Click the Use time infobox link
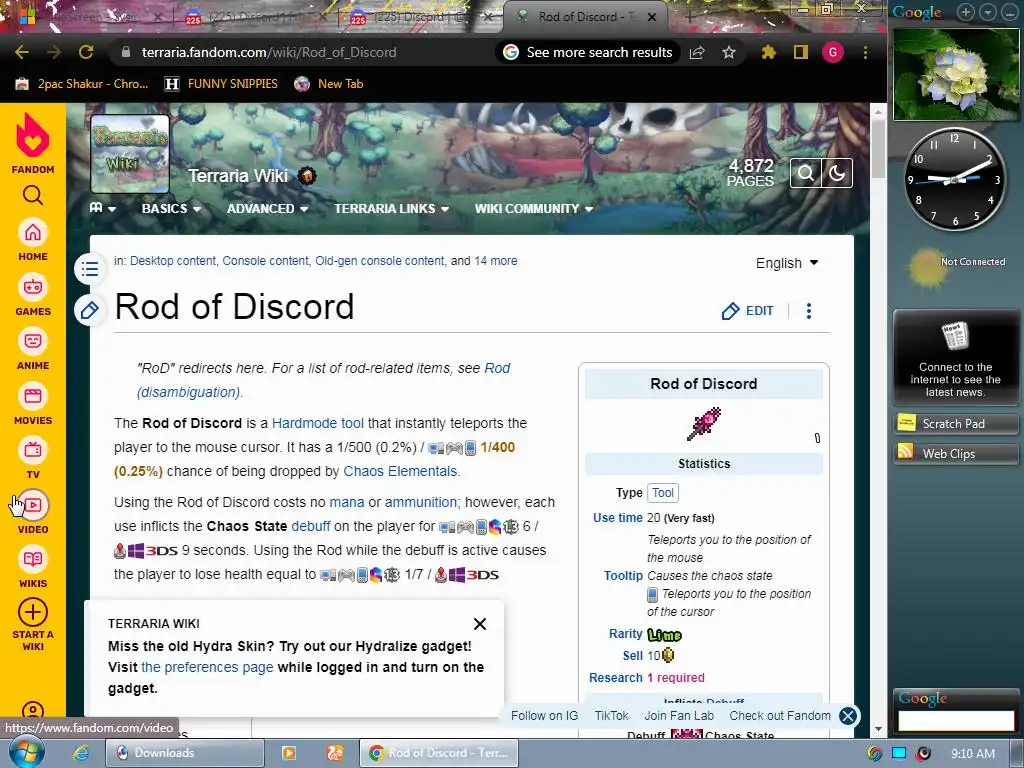Screen dimensions: 1024x768 (x=618, y=518)
